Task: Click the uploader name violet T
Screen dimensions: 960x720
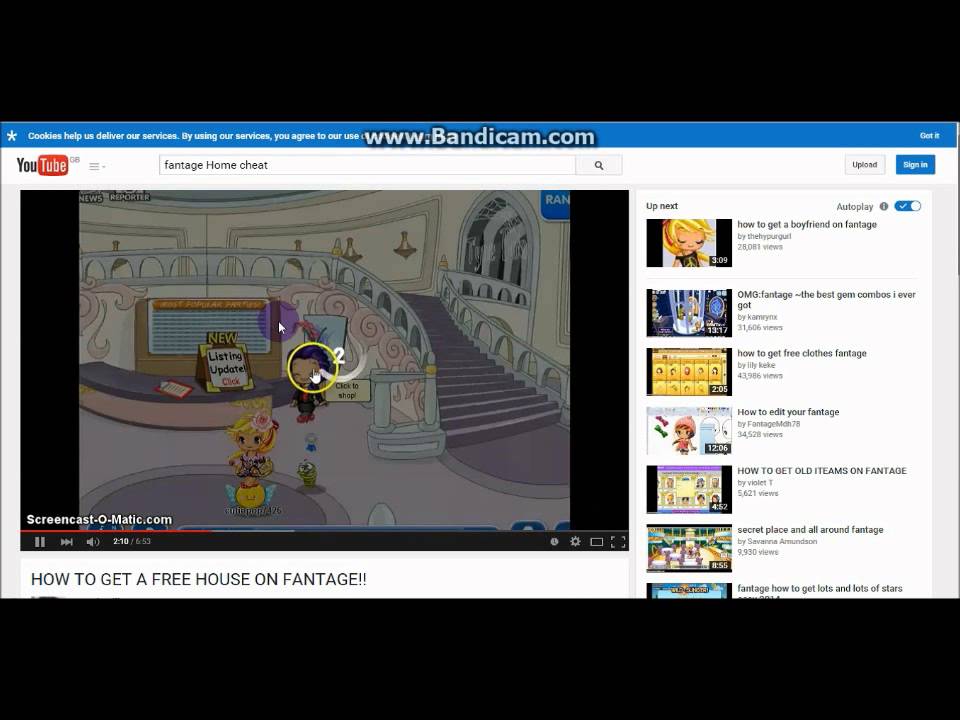Action: coord(760,482)
